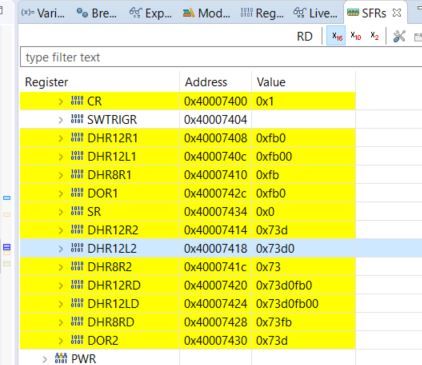Expand the SR register
The width and height of the screenshot is (422, 365).
click(x=61, y=212)
